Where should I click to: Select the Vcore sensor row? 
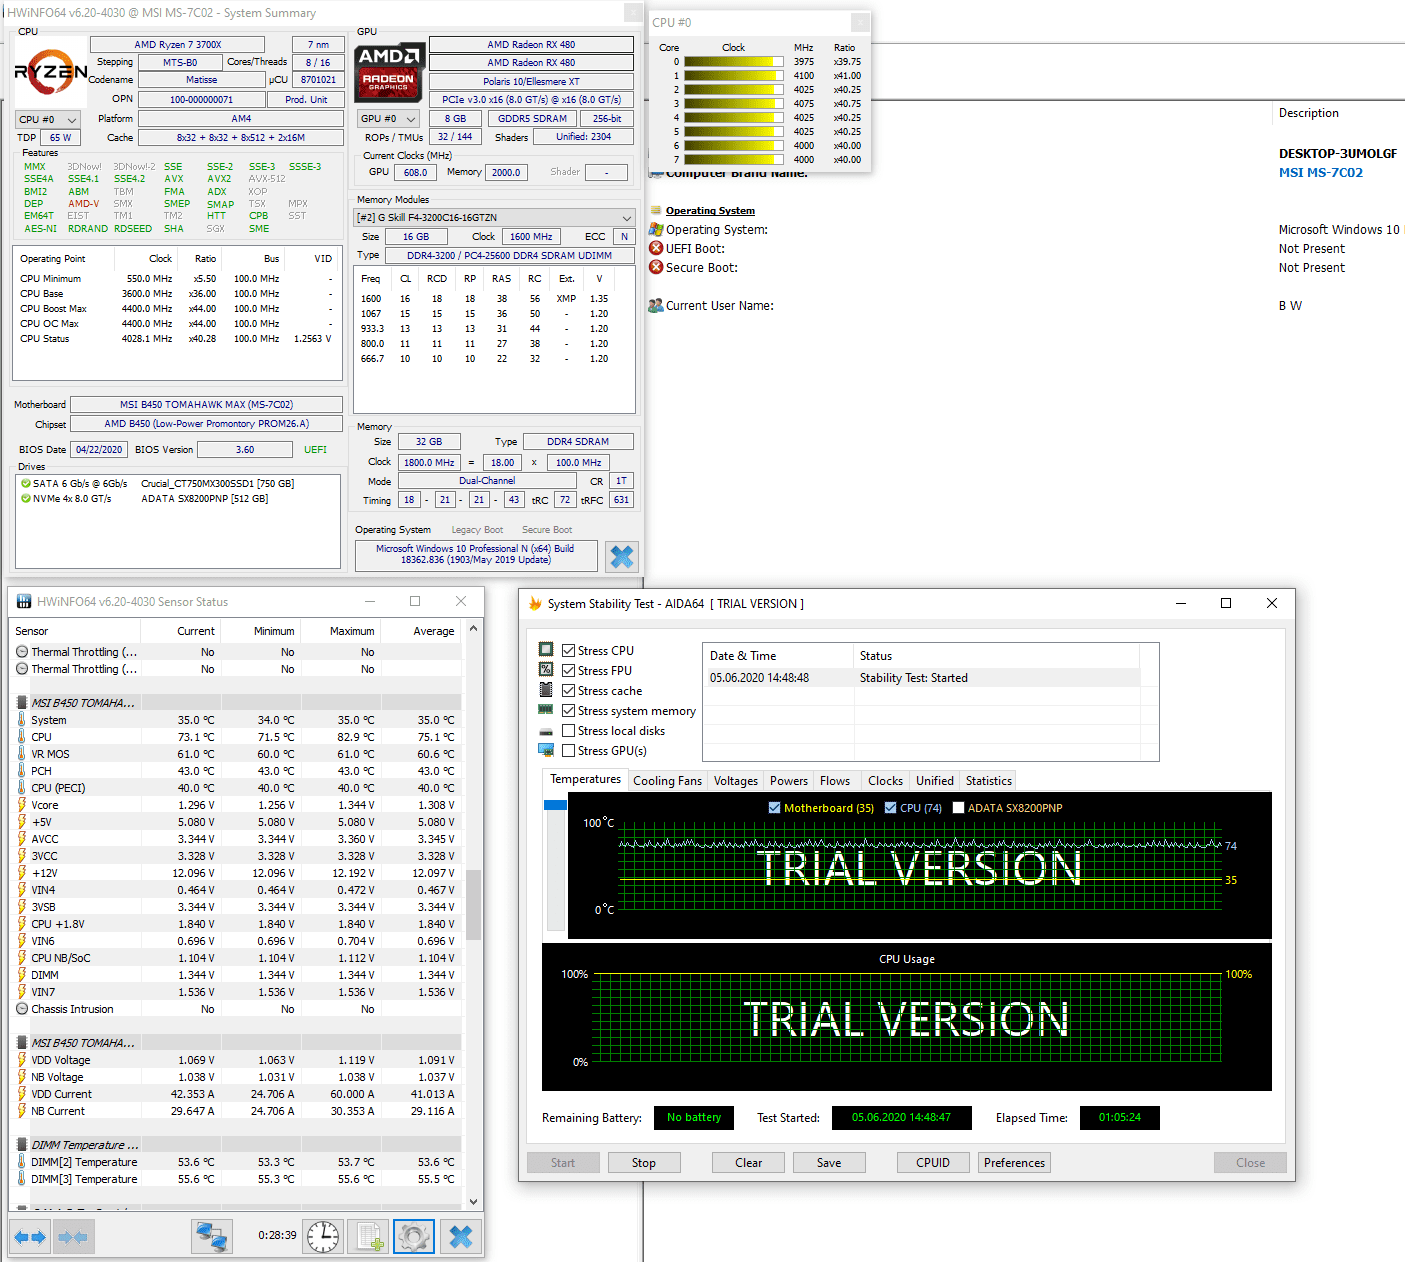click(x=236, y=805)
